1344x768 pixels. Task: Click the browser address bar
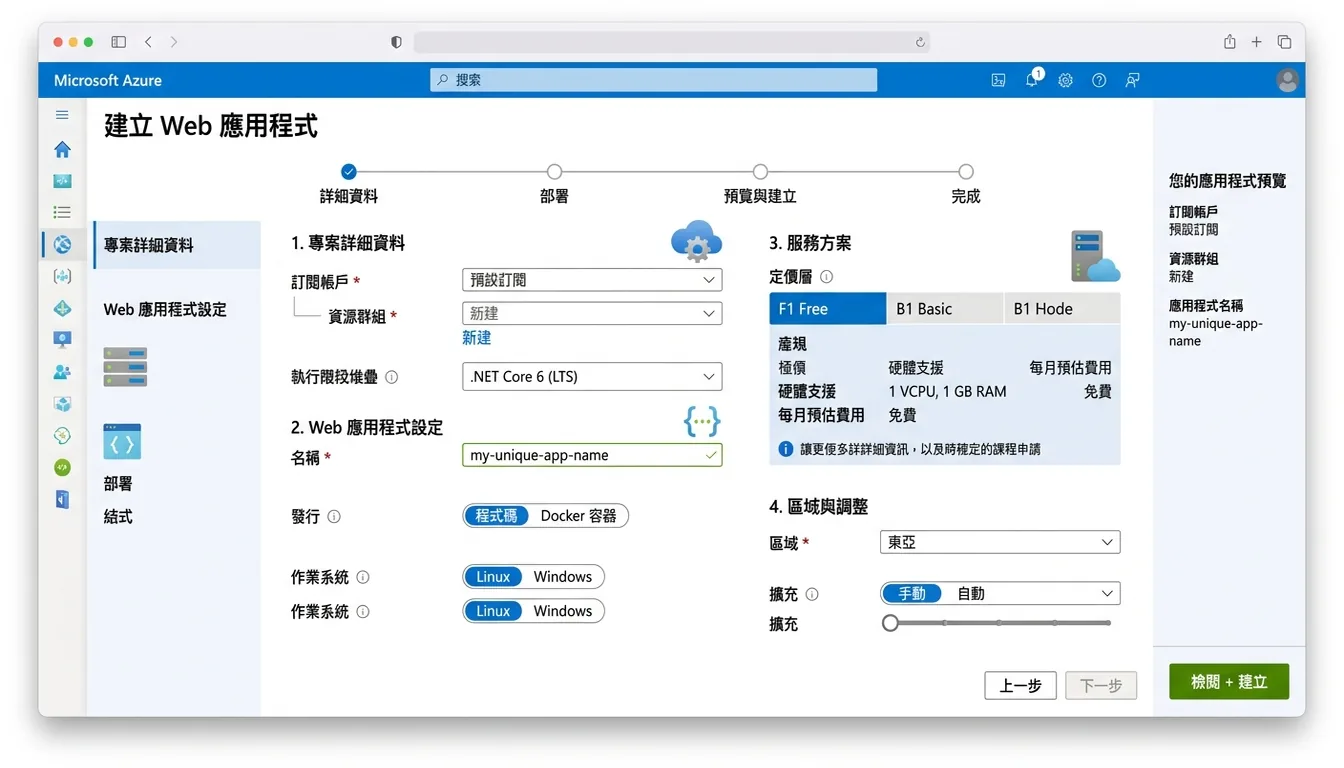(x=671, y=42)
